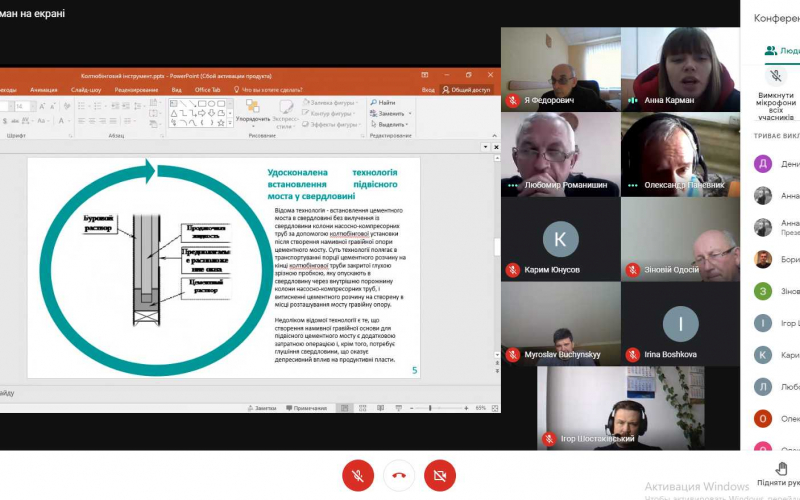Click the numbered list icon
This screenshot has width=800, height=500.
pos(99,106)
